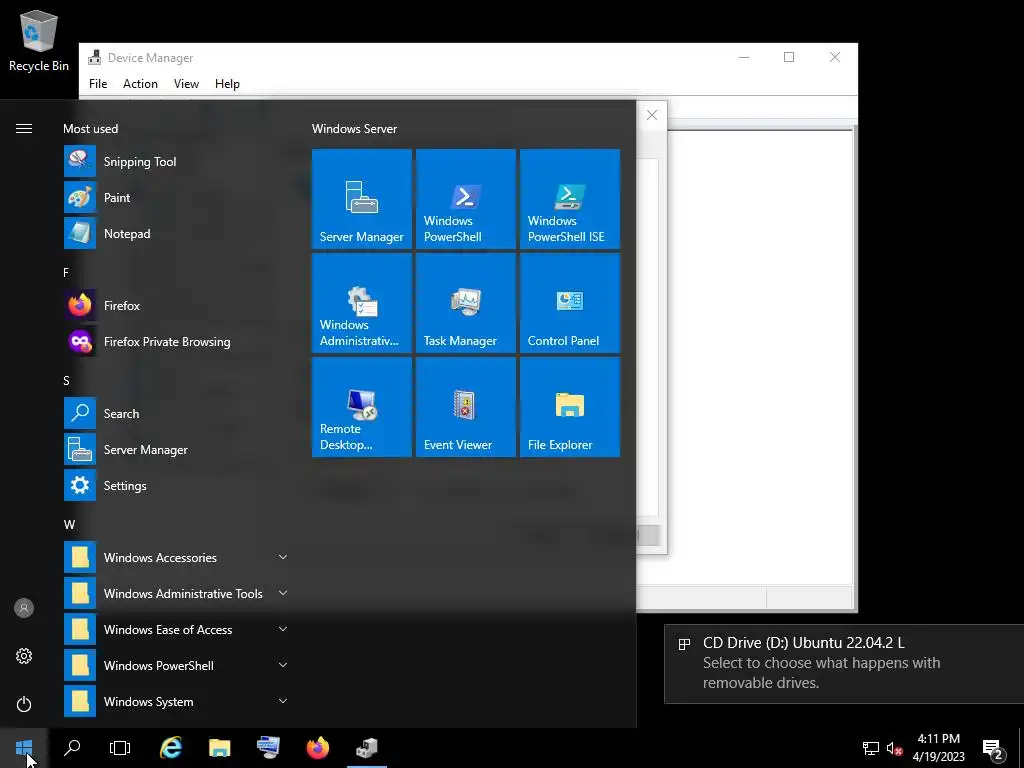Open the Action Center notification icon
Image resolution: width=1024 pixels, height=768 pixels.
pos(993,748)
